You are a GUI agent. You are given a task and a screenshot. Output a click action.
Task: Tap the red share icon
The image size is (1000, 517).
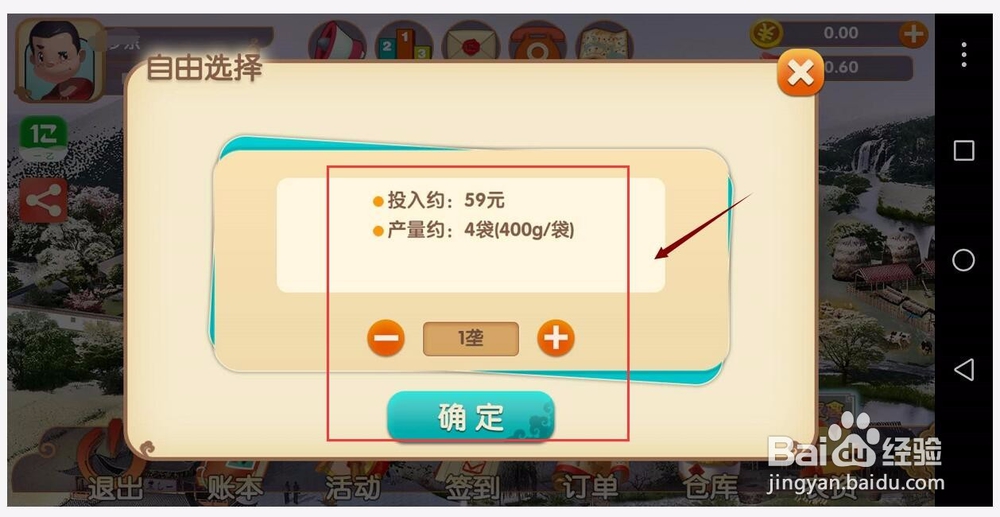[x=43, y=200]
